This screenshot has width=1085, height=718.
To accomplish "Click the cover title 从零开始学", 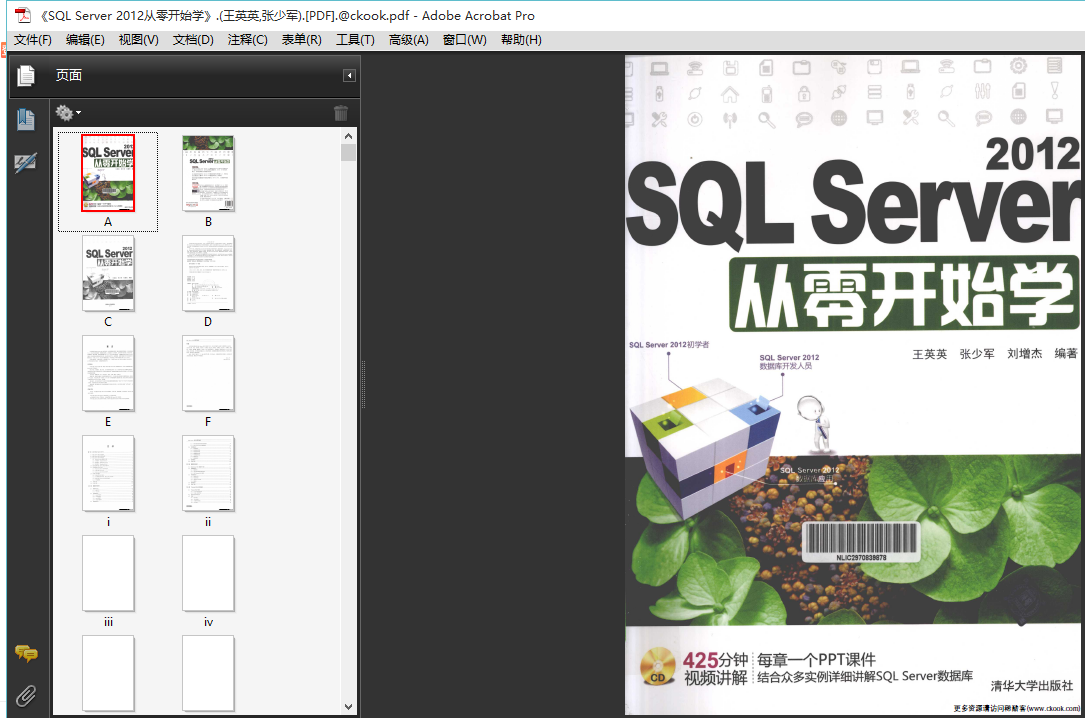I will 904,295.
